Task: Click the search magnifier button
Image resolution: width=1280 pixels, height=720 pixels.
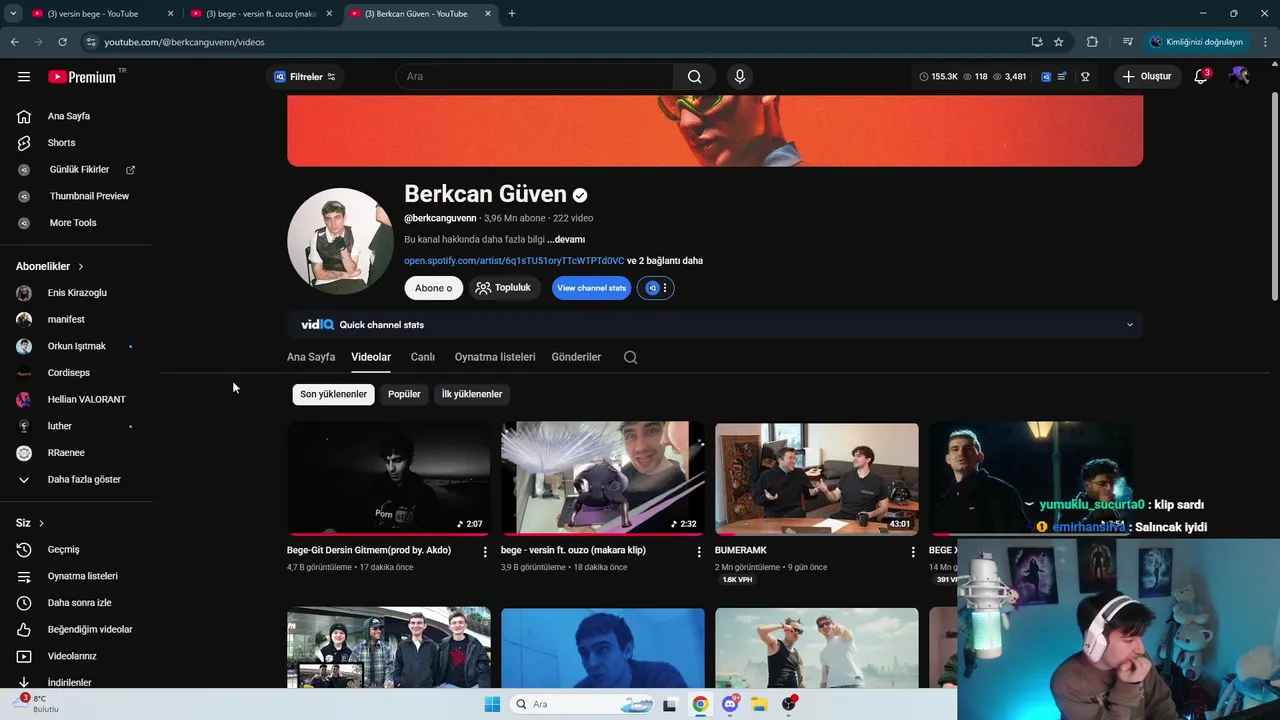Action: pos(694,77)
